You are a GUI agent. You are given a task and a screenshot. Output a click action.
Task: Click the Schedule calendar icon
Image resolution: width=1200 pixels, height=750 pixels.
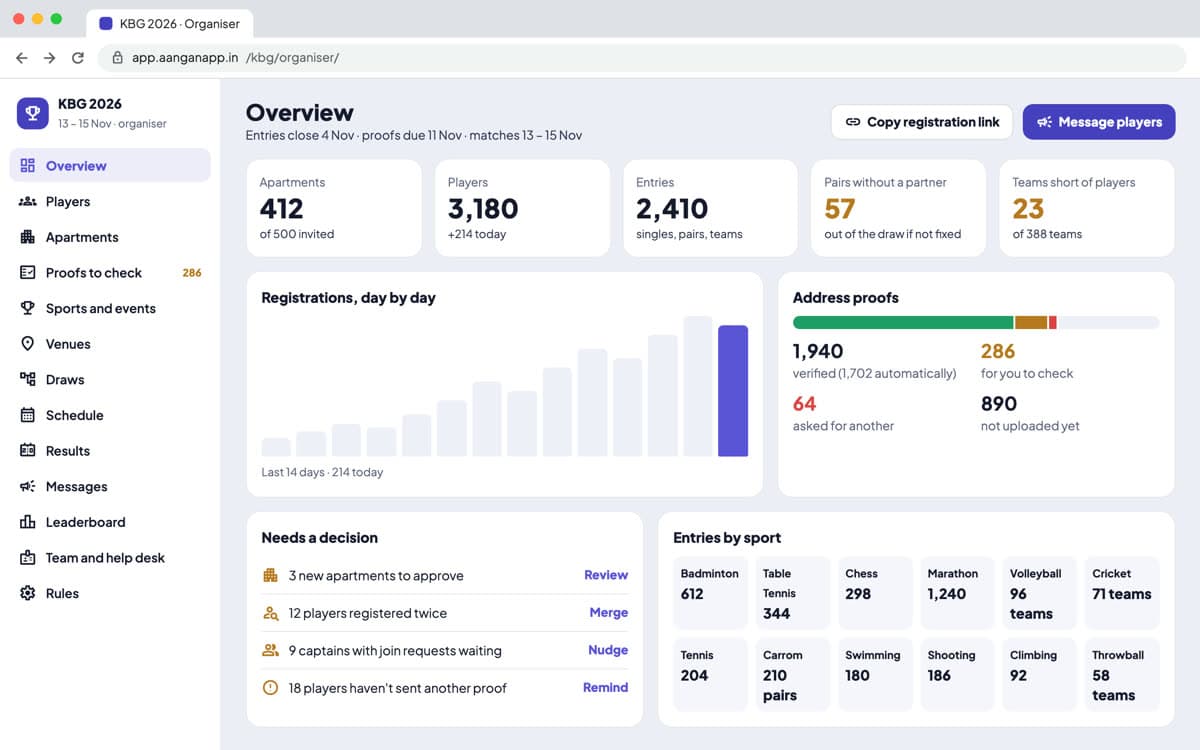point(28,415)
